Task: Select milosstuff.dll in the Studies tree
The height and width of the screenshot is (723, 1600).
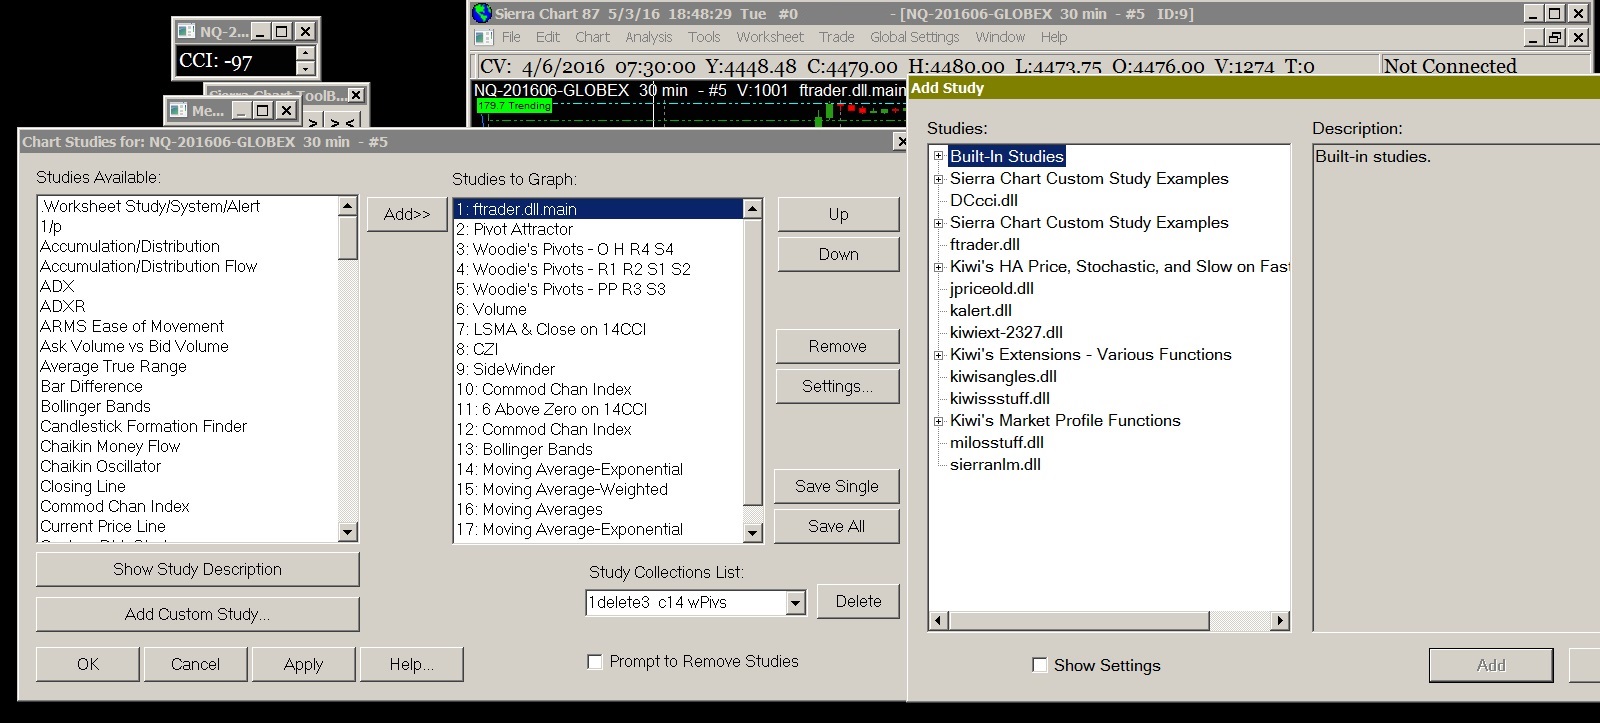Action: coord(997,442)
